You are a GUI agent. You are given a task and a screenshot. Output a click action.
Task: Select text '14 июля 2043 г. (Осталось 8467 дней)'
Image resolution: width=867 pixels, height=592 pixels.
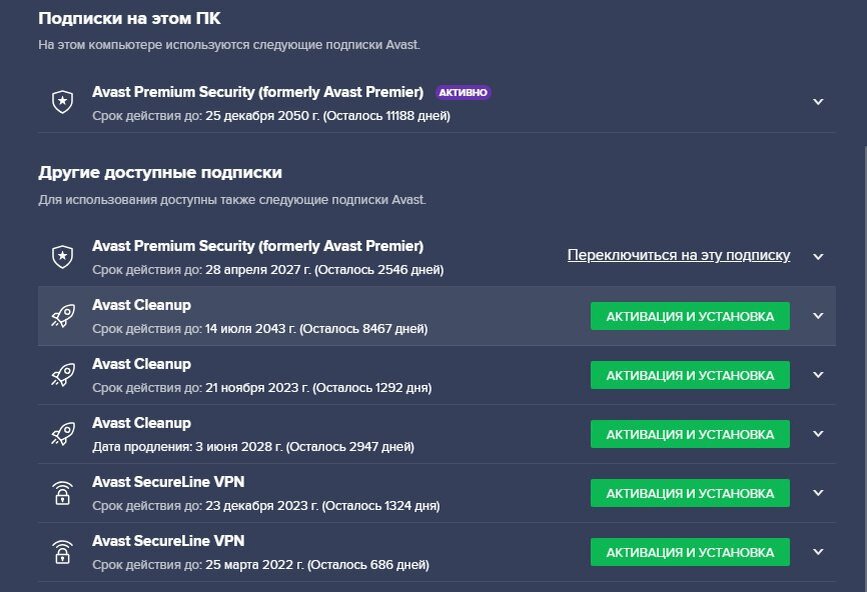pos(316,329)
